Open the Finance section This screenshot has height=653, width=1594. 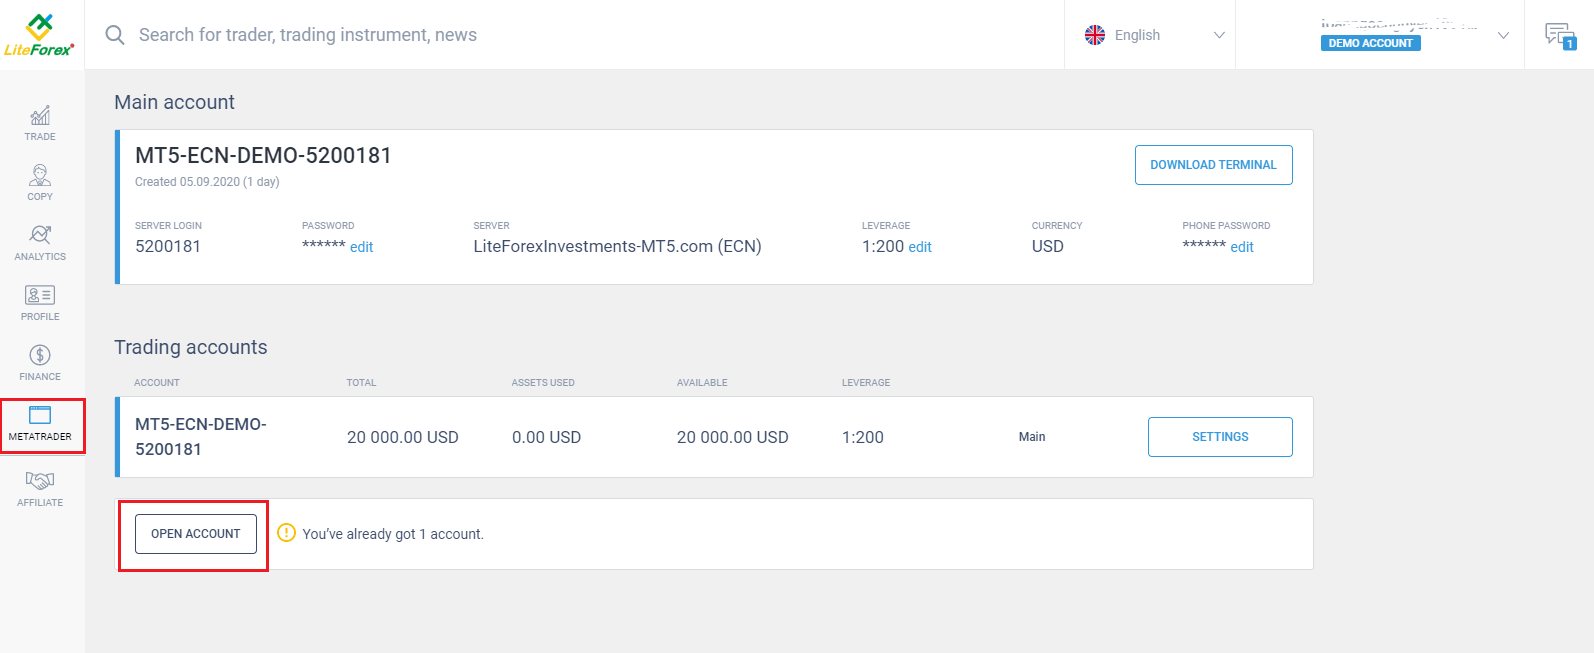40,363
